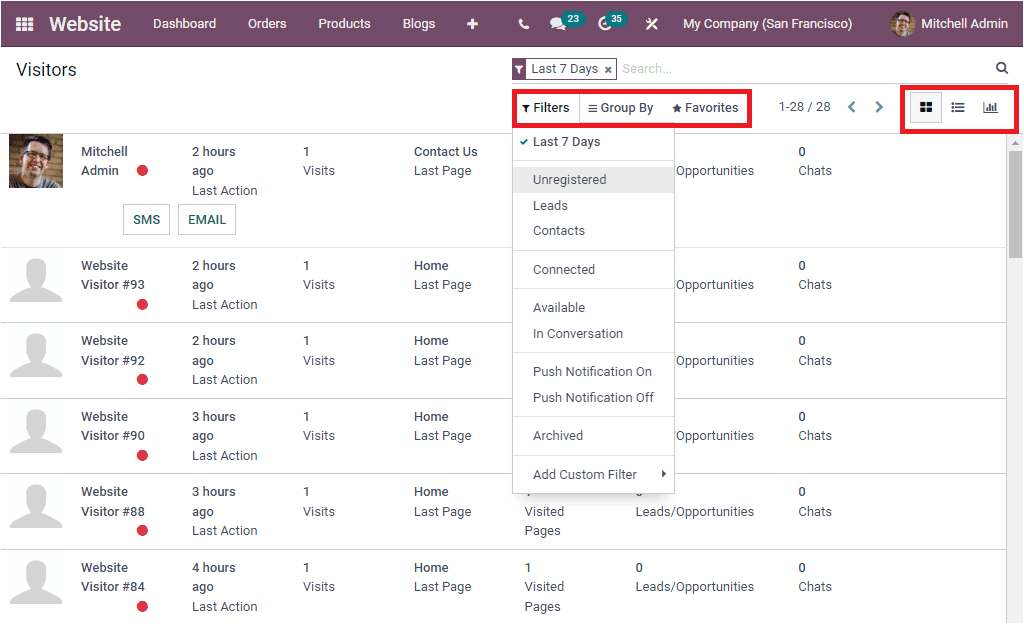
Task: Click the SMS button for Mitchell Admin
Action: (x=146, y=219)
